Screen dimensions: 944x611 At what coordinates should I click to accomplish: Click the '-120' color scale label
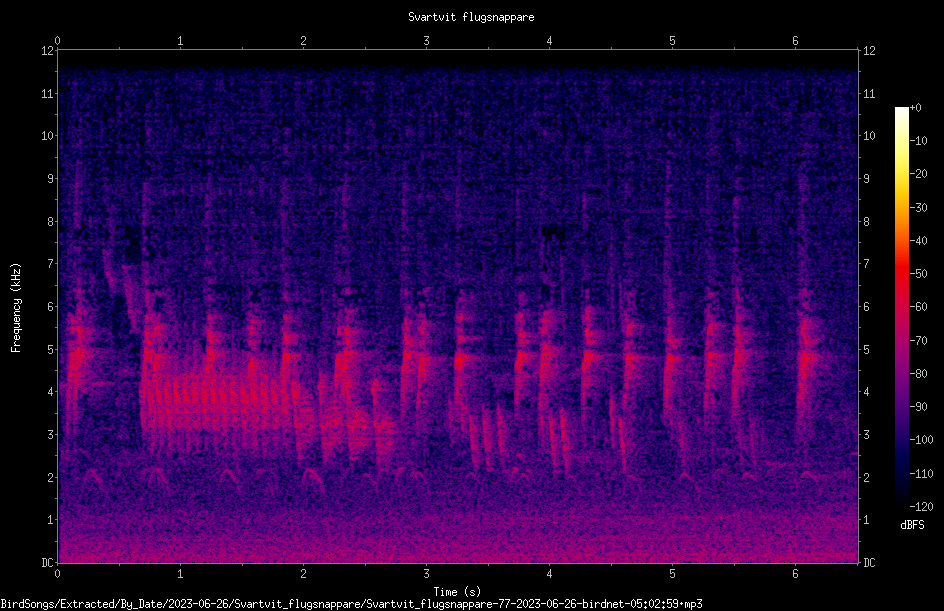click(x=921, y=507)
